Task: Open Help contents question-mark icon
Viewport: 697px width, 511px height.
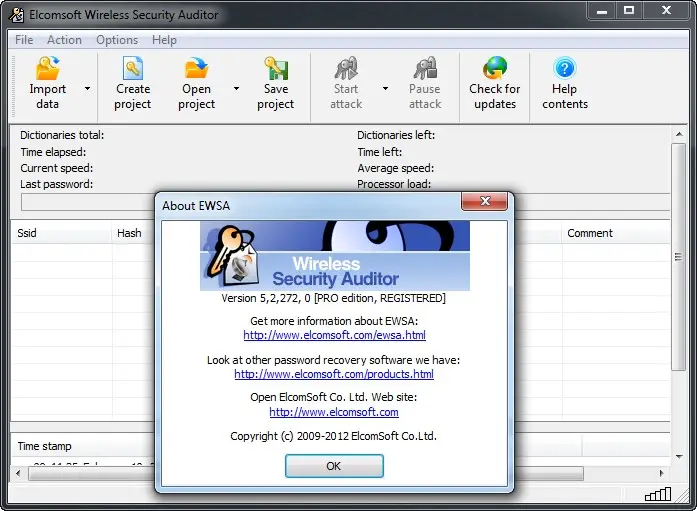Action: tap(565, 68)
